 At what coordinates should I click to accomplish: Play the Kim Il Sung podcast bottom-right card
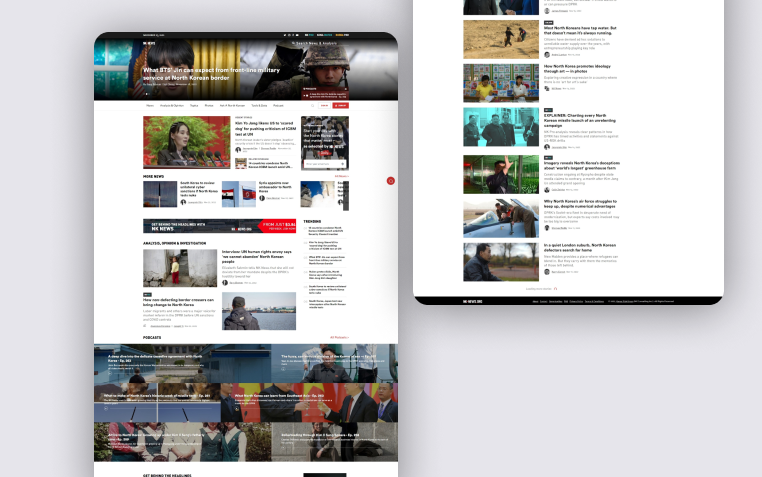pyautogui.click(x=283, y=447)
